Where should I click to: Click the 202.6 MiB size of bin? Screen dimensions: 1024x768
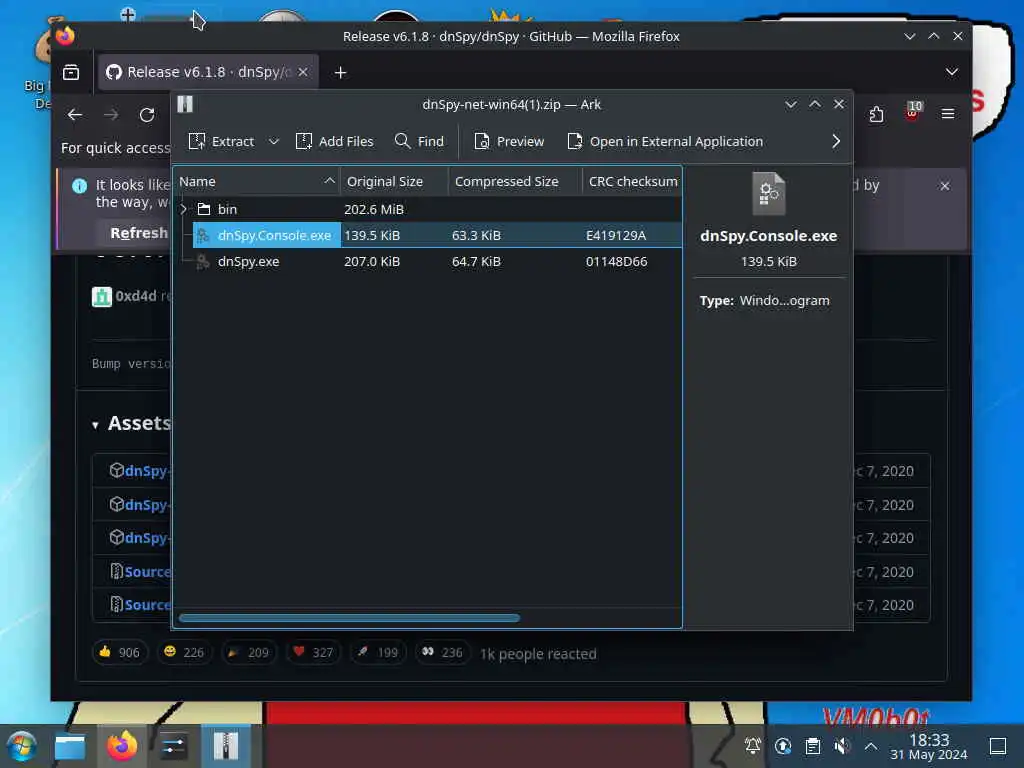[x=374, y=209]
